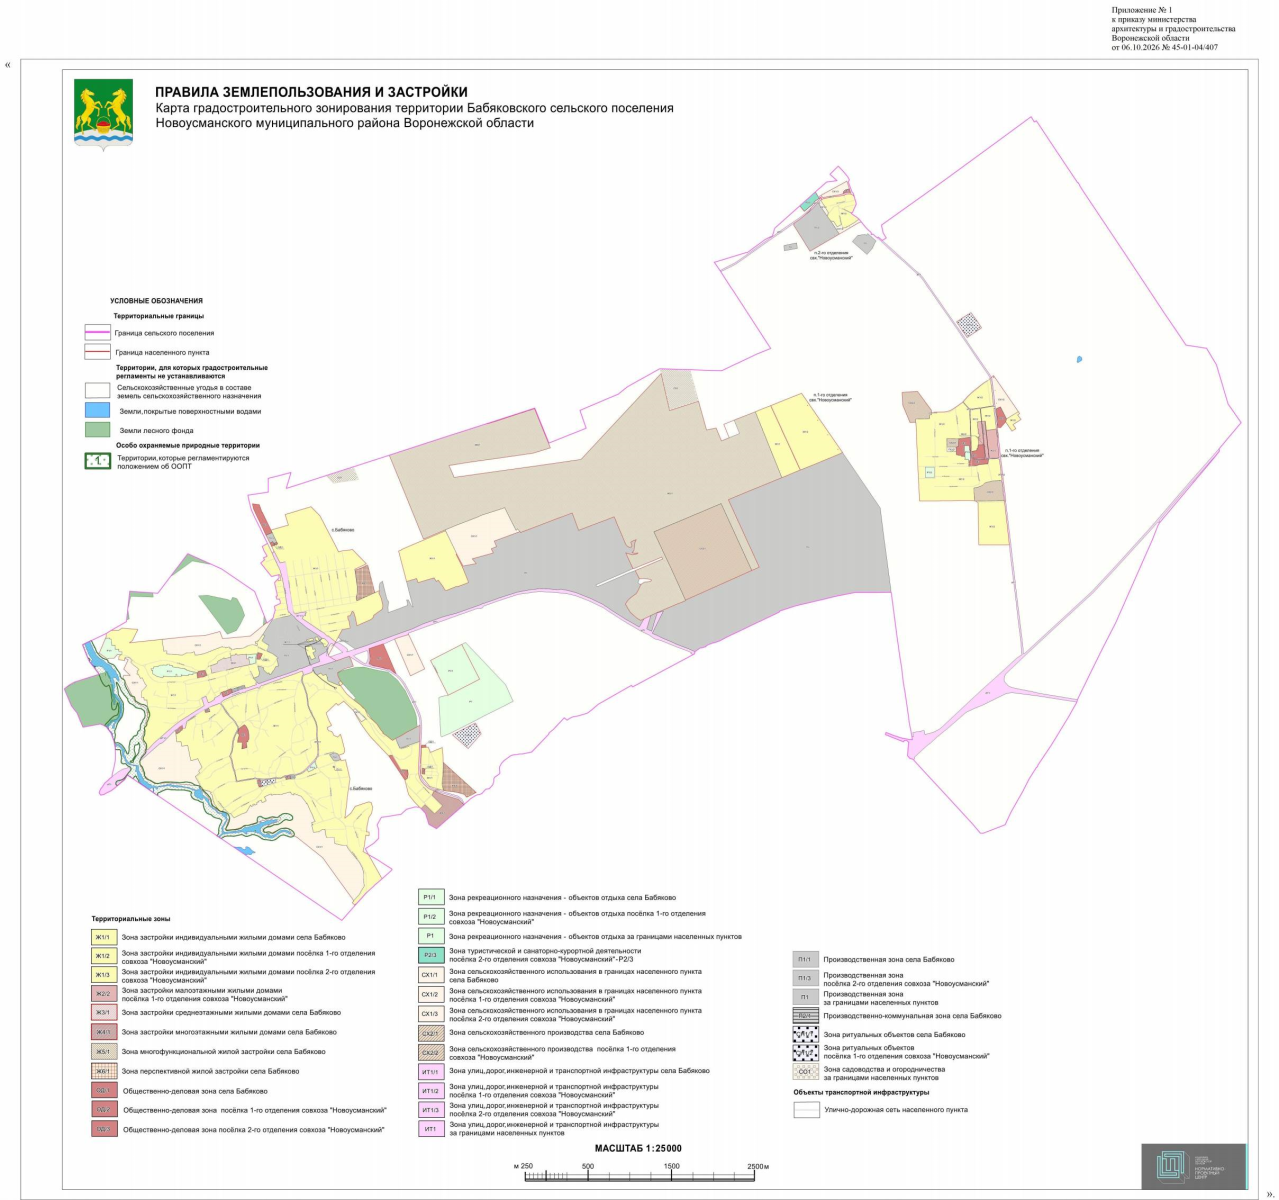1279x1200 pixels.
Task: Click the СО1 gardening zone legend swatch
Action: pos(805,1072)
